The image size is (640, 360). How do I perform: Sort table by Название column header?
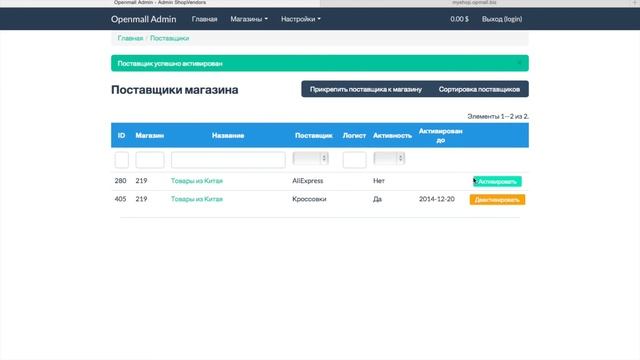(228, 135)
